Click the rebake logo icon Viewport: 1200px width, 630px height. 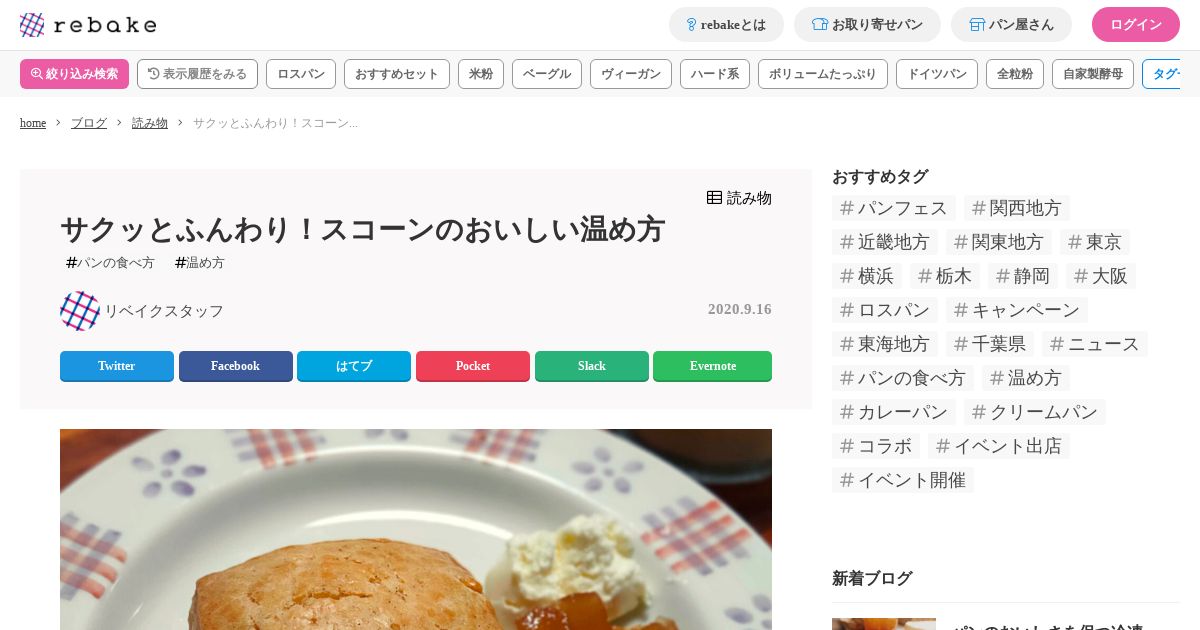click(32, 25)
